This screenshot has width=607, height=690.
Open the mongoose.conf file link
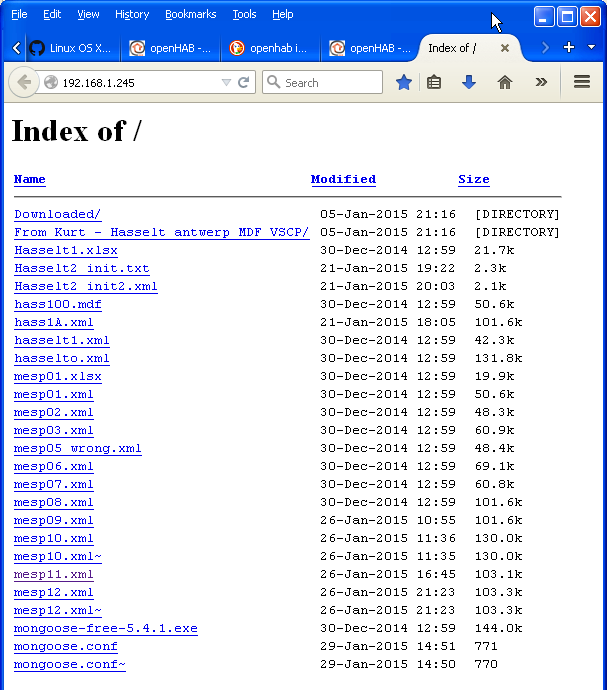[x=65, y=646]
